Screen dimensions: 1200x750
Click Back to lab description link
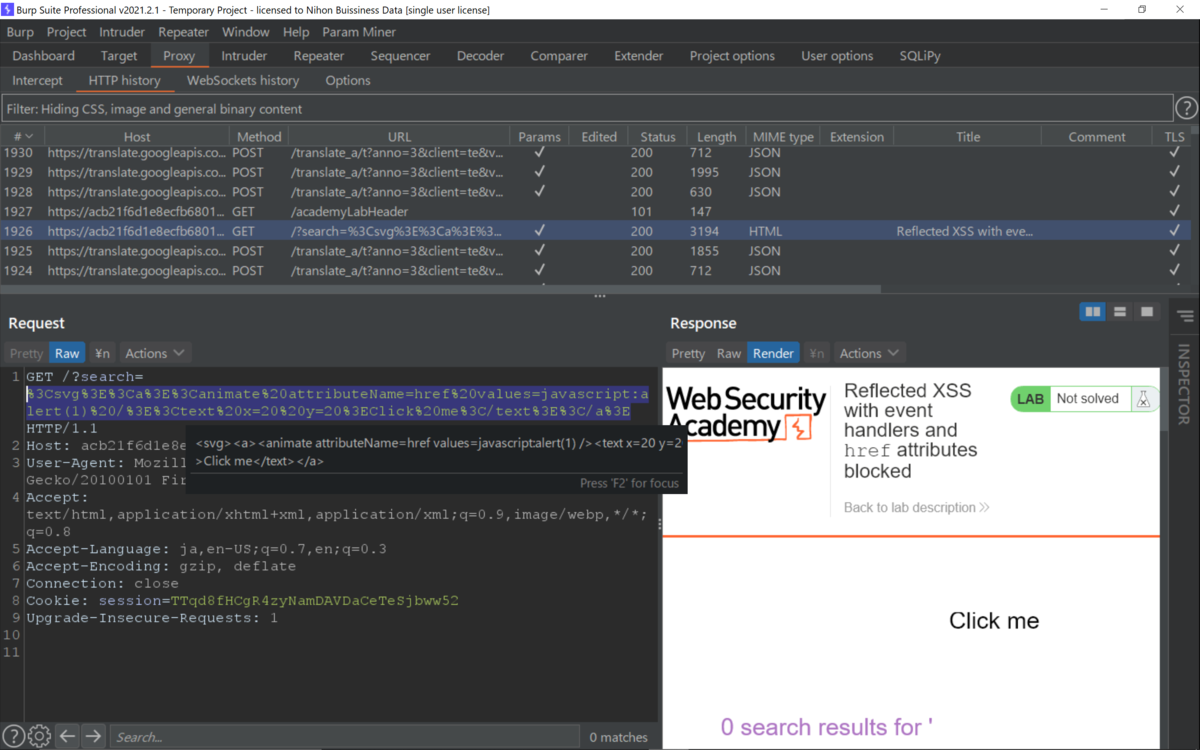(x=916, y=507)
